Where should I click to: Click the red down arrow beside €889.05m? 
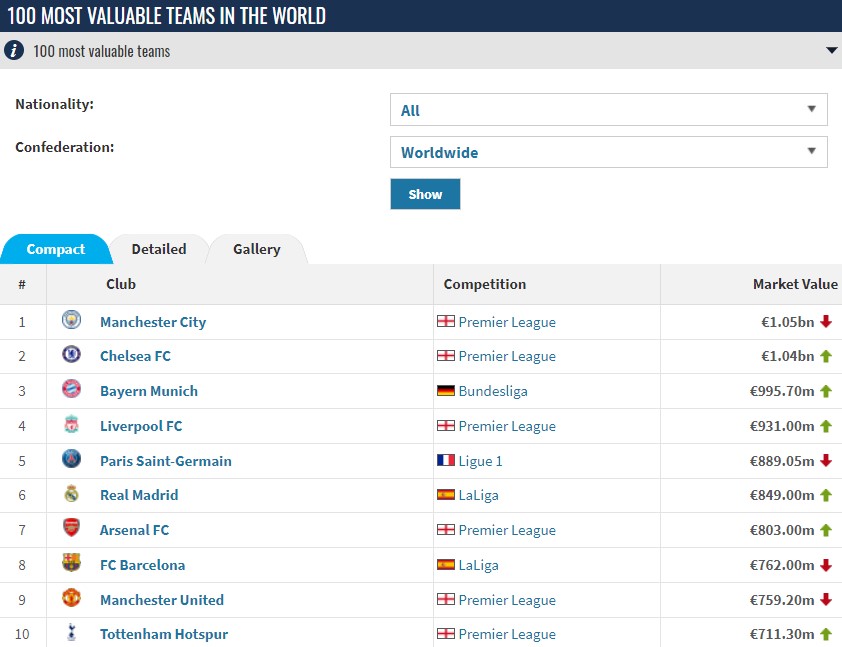point(826,460)
